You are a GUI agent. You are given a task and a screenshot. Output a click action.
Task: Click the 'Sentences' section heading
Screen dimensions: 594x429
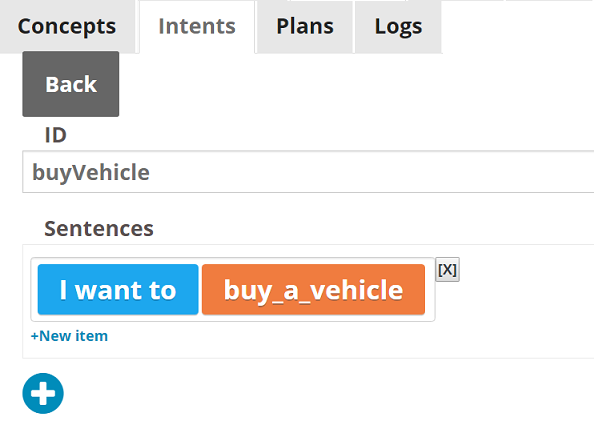pos(99,229)
